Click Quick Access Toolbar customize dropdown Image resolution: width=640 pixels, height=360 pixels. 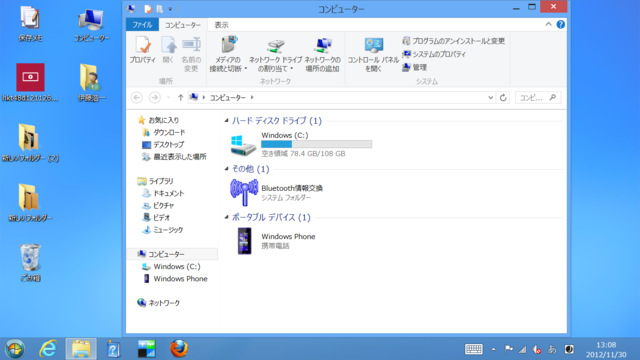click(170, 9)
